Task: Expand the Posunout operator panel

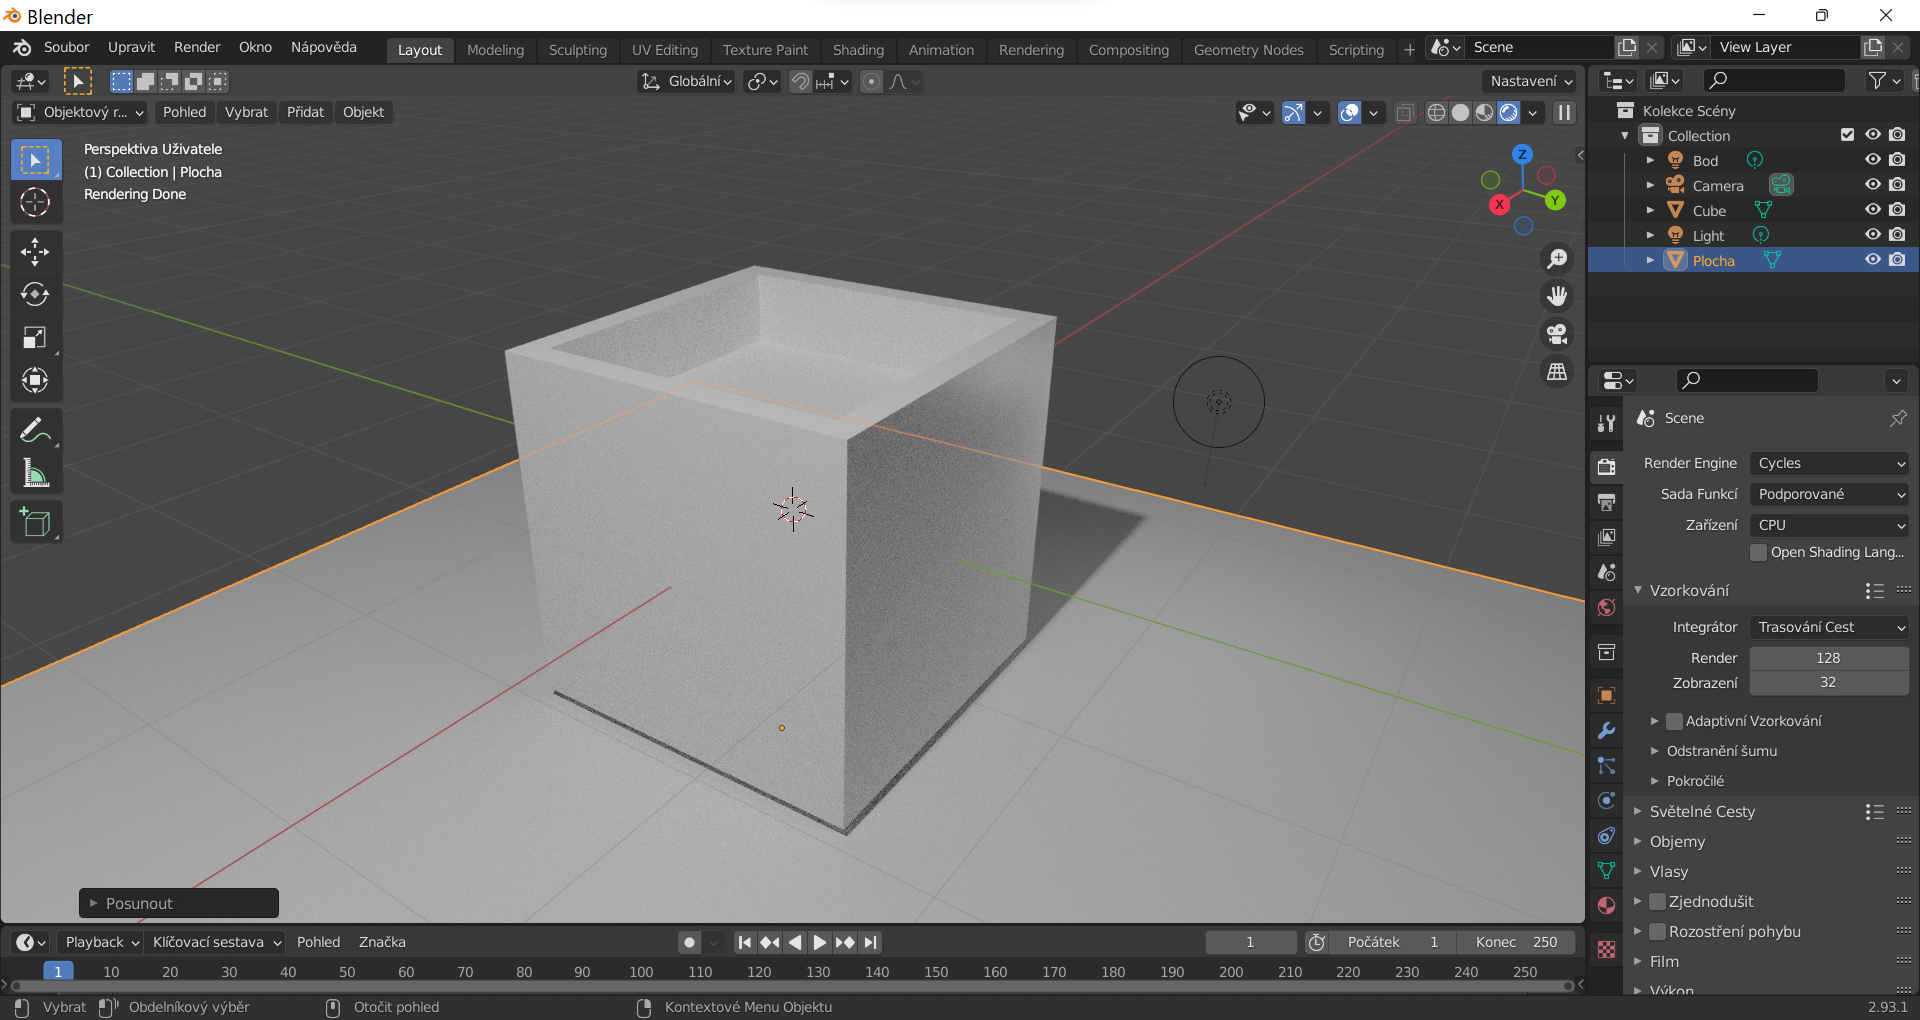Action: point(179,903)
